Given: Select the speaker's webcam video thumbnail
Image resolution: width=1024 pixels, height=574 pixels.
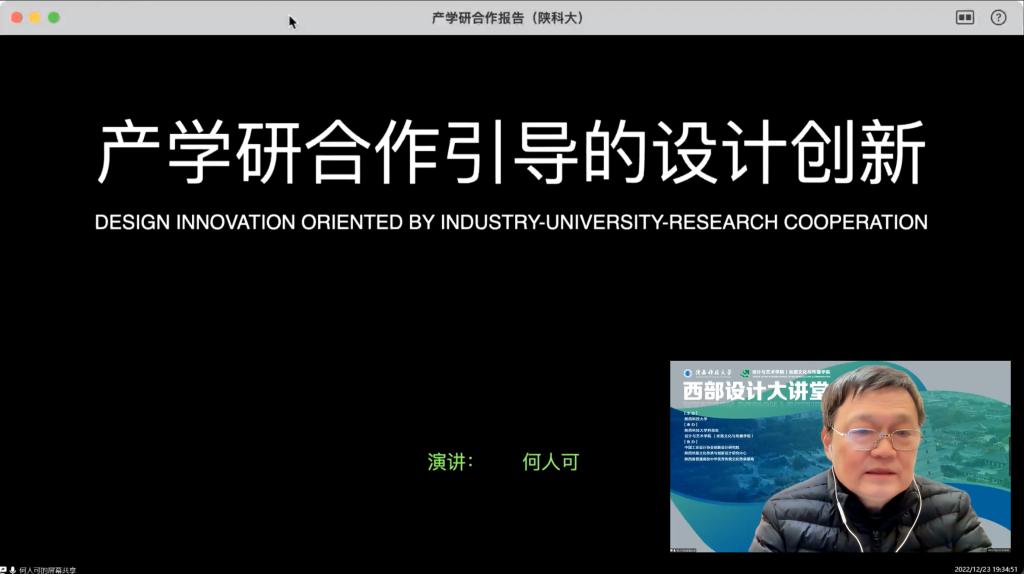Looking at the screenshot, I should click(x=840, y=456).
